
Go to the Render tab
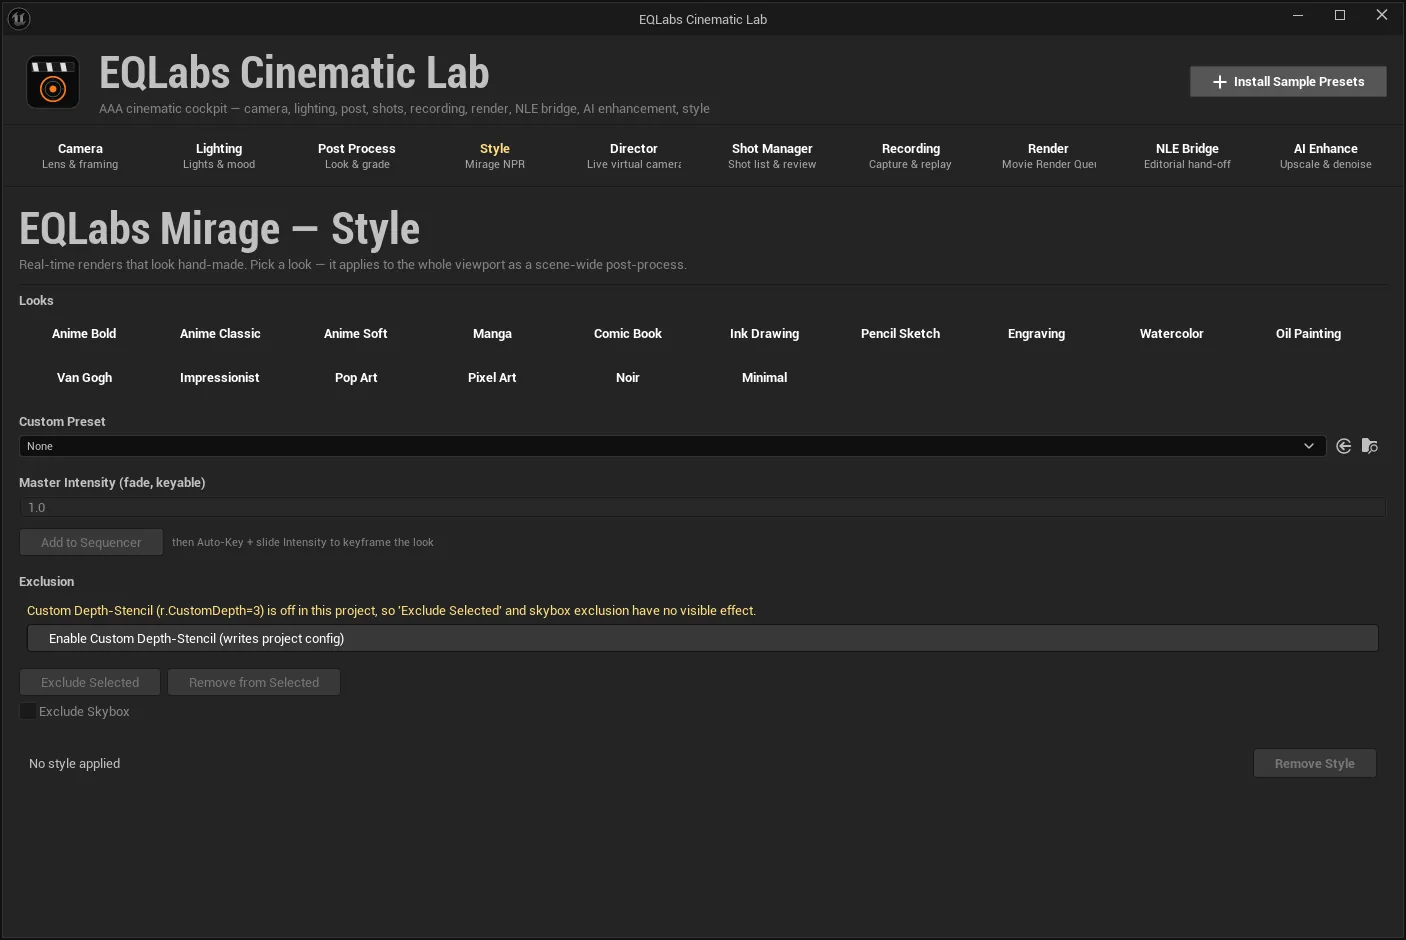[1049, 156]
